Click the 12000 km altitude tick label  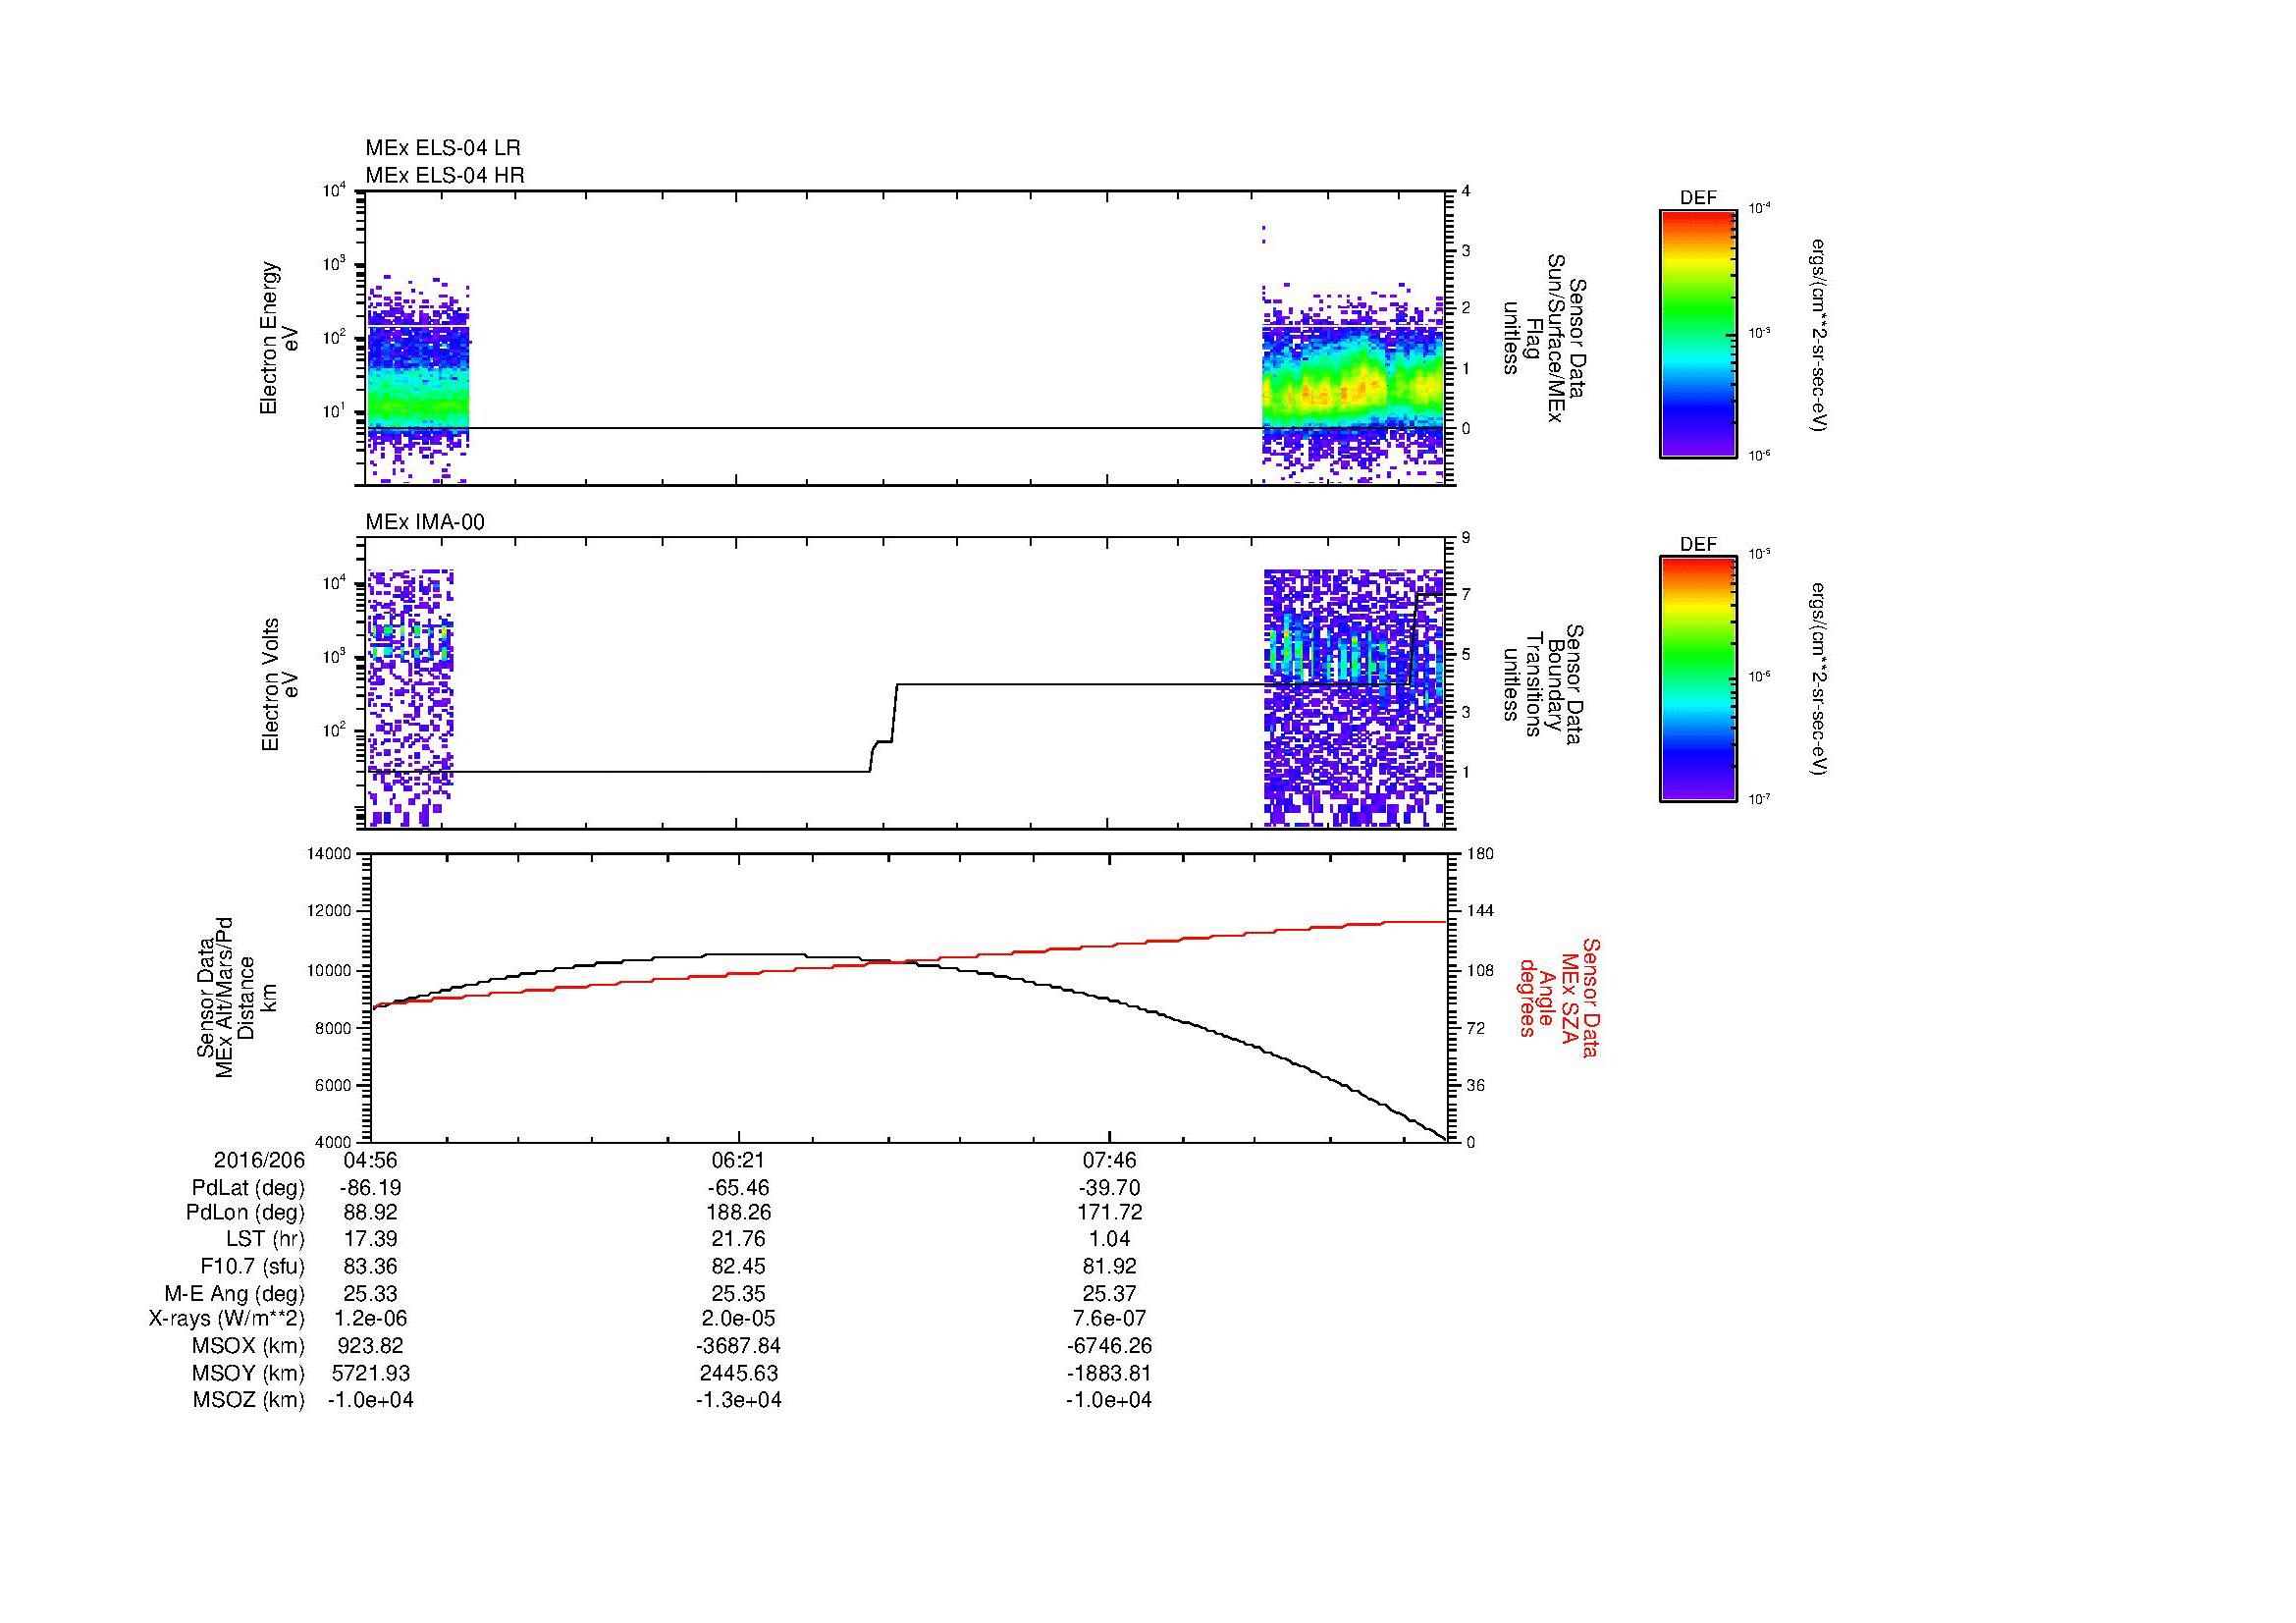click(x=329, y=911)
